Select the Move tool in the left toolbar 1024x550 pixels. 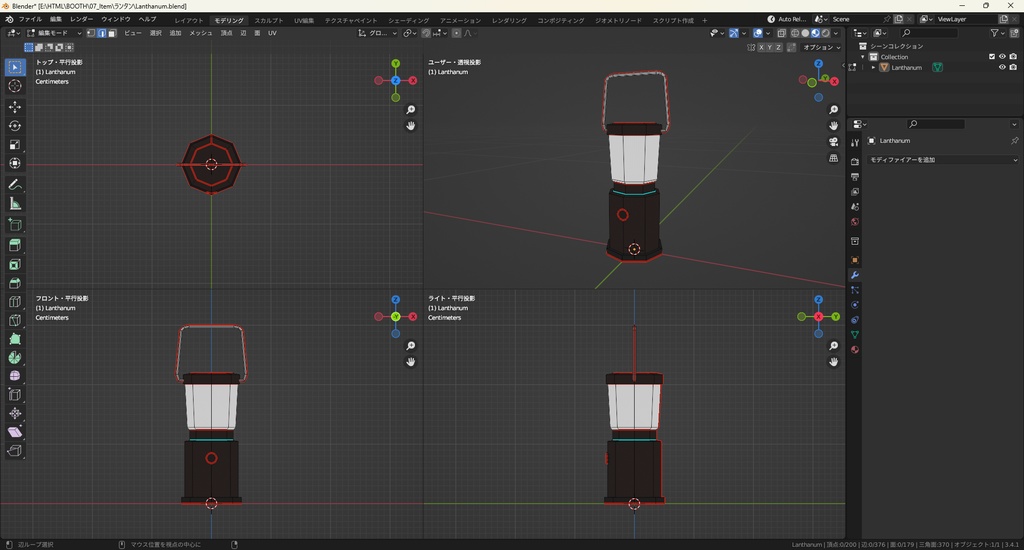(x=15, y=106)
